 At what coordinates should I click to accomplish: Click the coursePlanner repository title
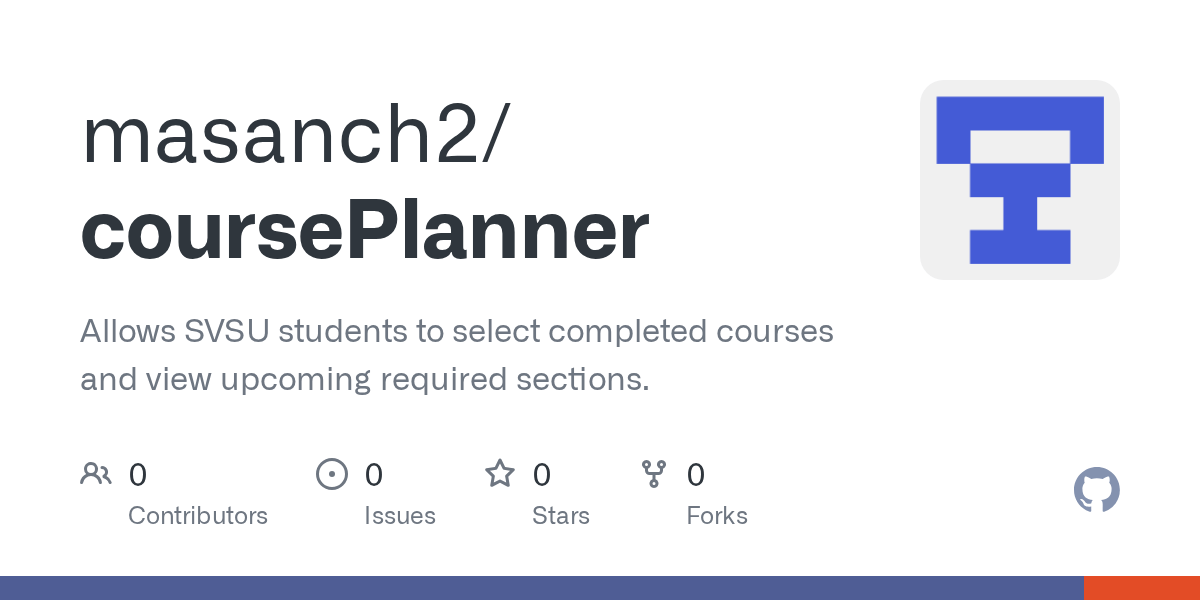pyautogui.click(x=365, y=231)
